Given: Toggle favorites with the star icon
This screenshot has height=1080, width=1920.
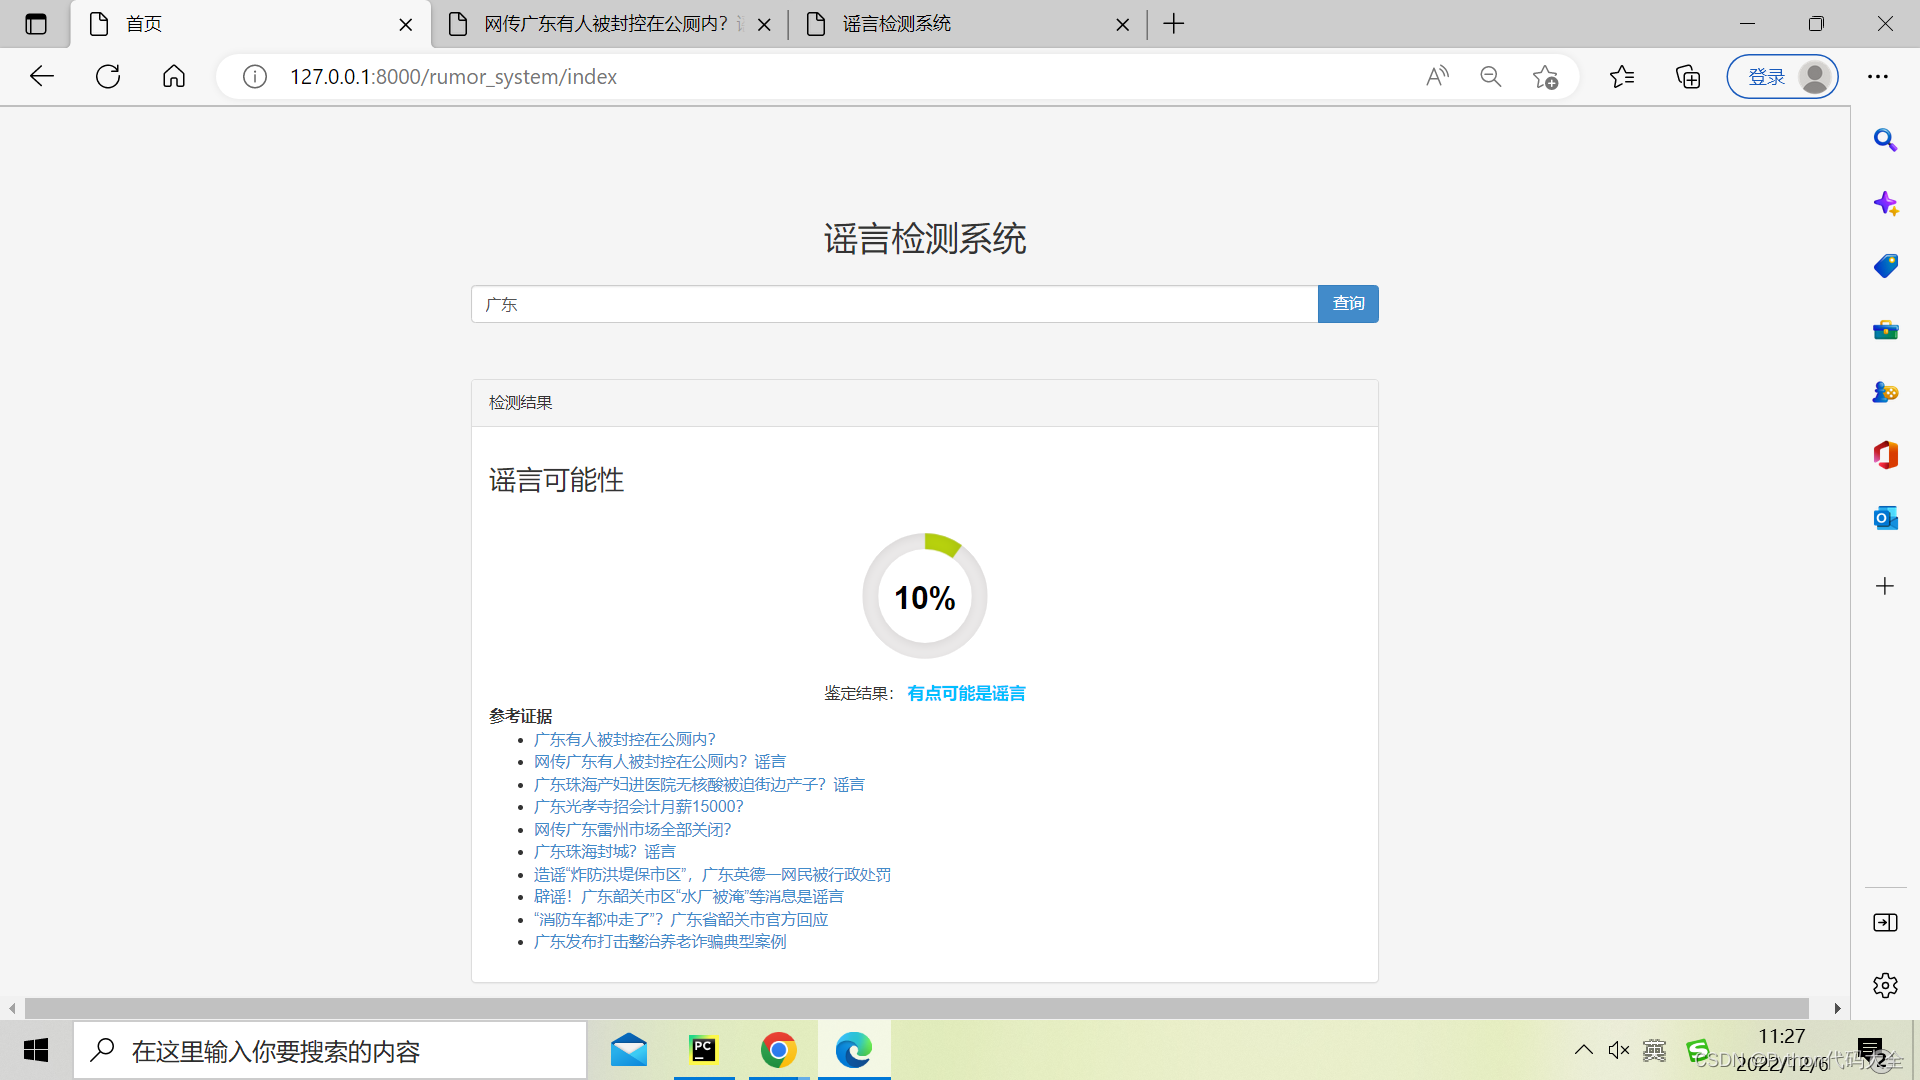Looking at the screenshot, I should point(1622,76).
